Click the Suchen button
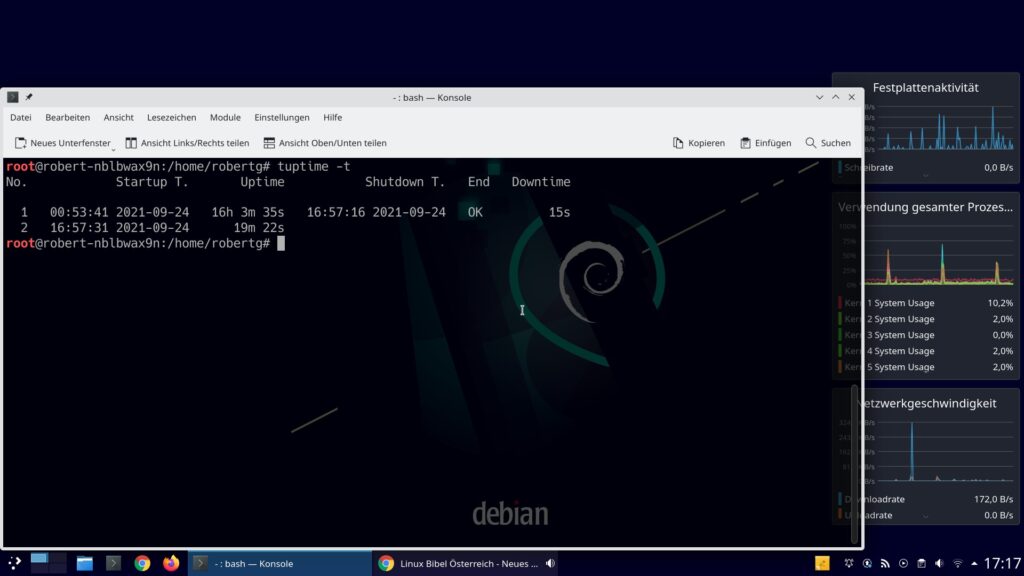 point(827,143)
